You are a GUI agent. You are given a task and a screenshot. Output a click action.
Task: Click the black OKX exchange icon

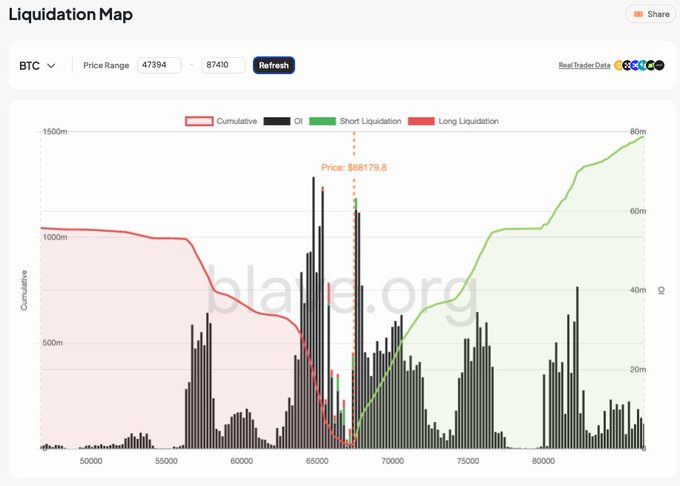point(627,65)
